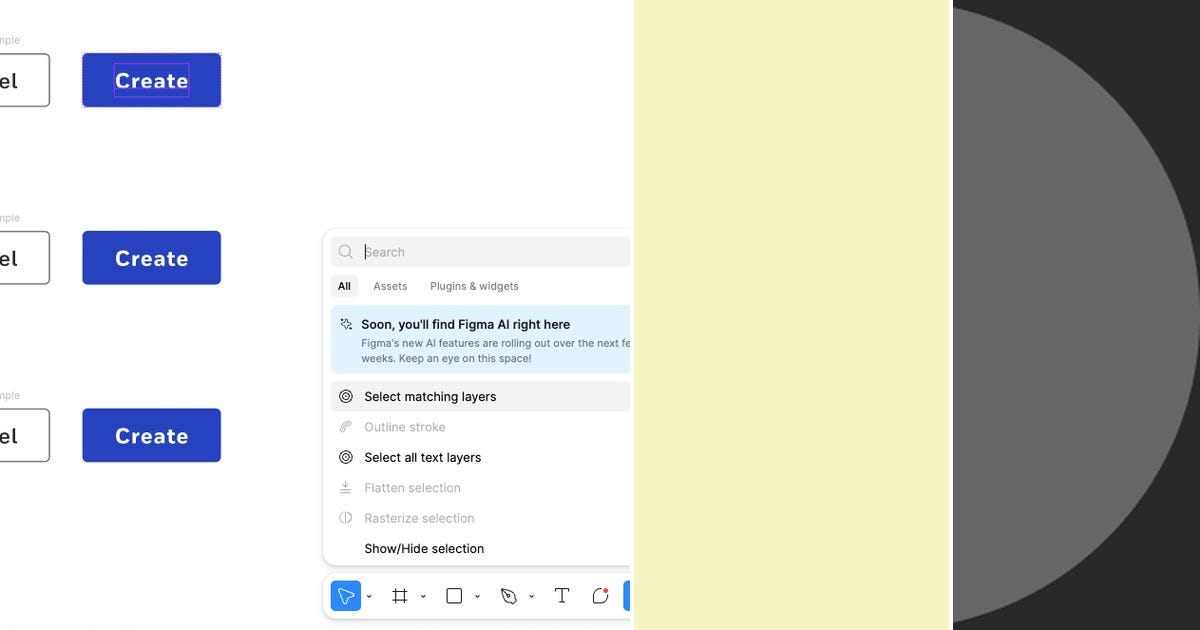
Task: Open the Comment tool
Action: point(600,595)
